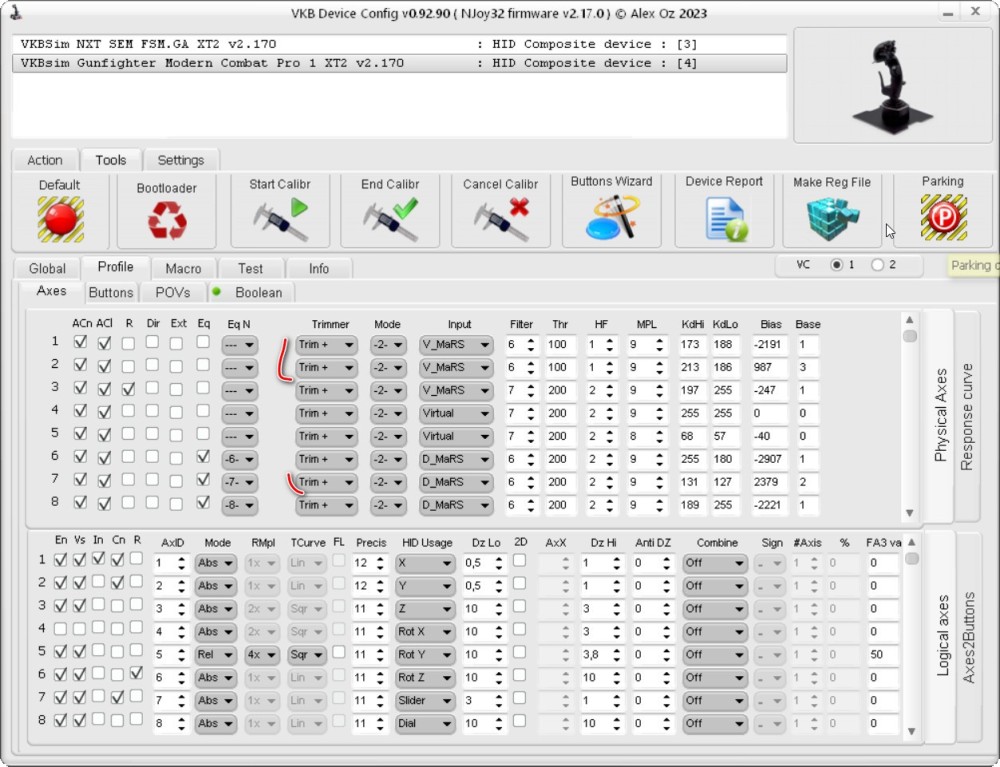Open the Settings tab
The image size is (1000, 767).
click(181, 160)
